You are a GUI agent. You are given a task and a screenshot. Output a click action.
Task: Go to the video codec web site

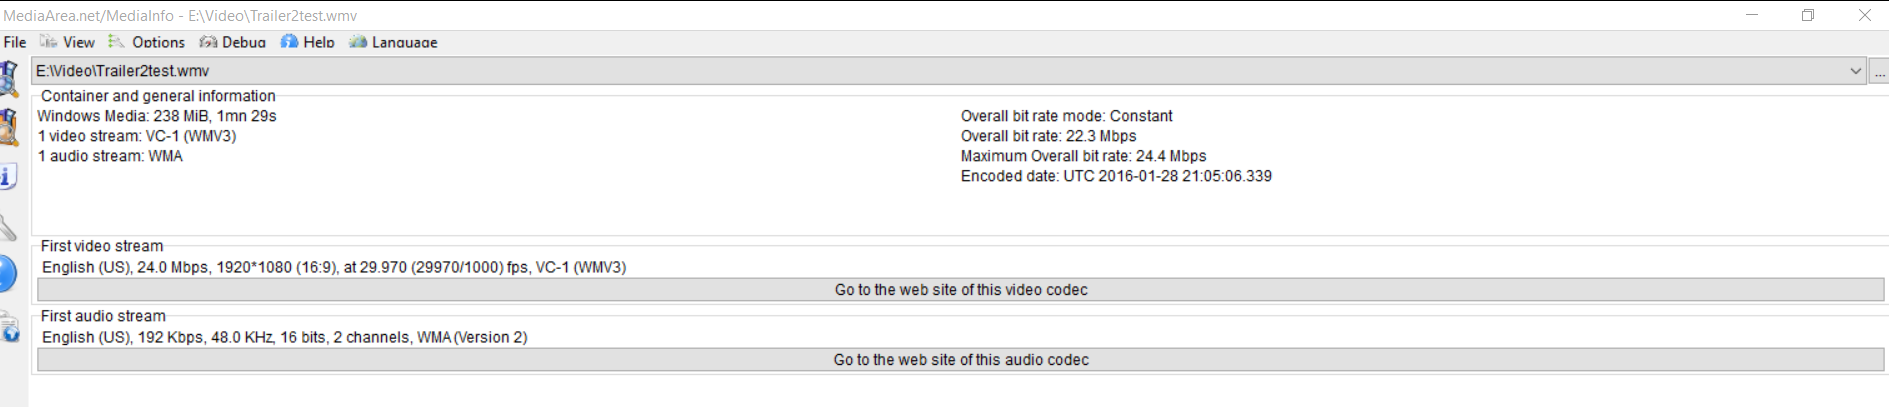pyautogui.click(x=960, y=290)
